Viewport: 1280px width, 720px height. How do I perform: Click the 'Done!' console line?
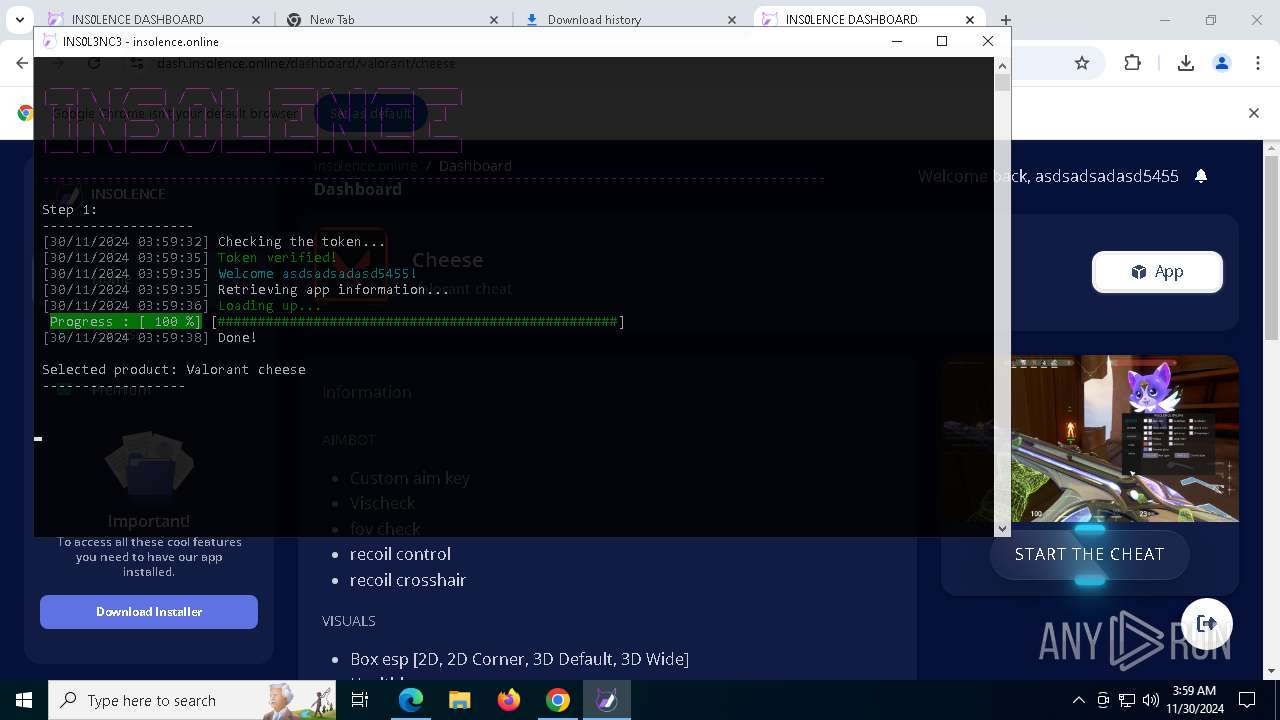pos(237,337)
